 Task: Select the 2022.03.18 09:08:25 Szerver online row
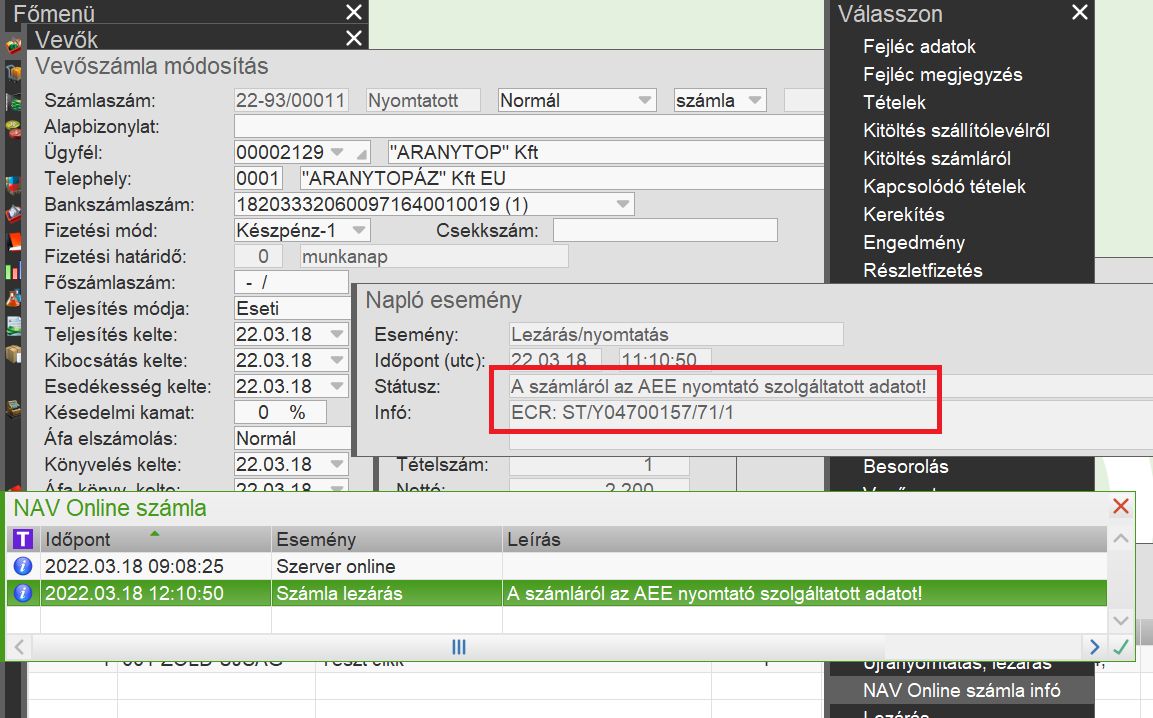point(557,566)
